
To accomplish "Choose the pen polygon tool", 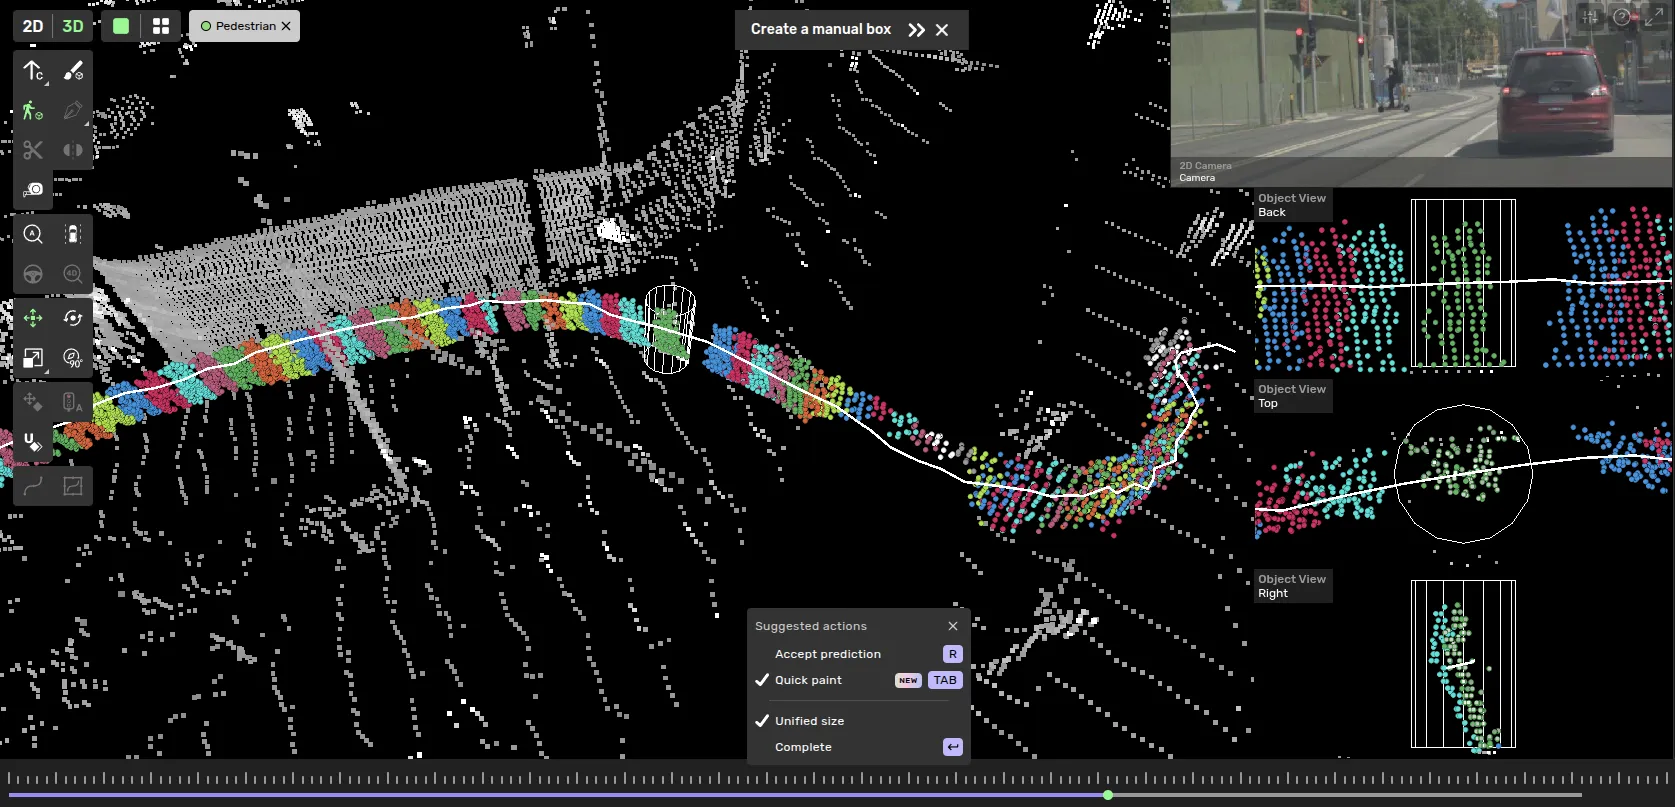I will [73, 110].
